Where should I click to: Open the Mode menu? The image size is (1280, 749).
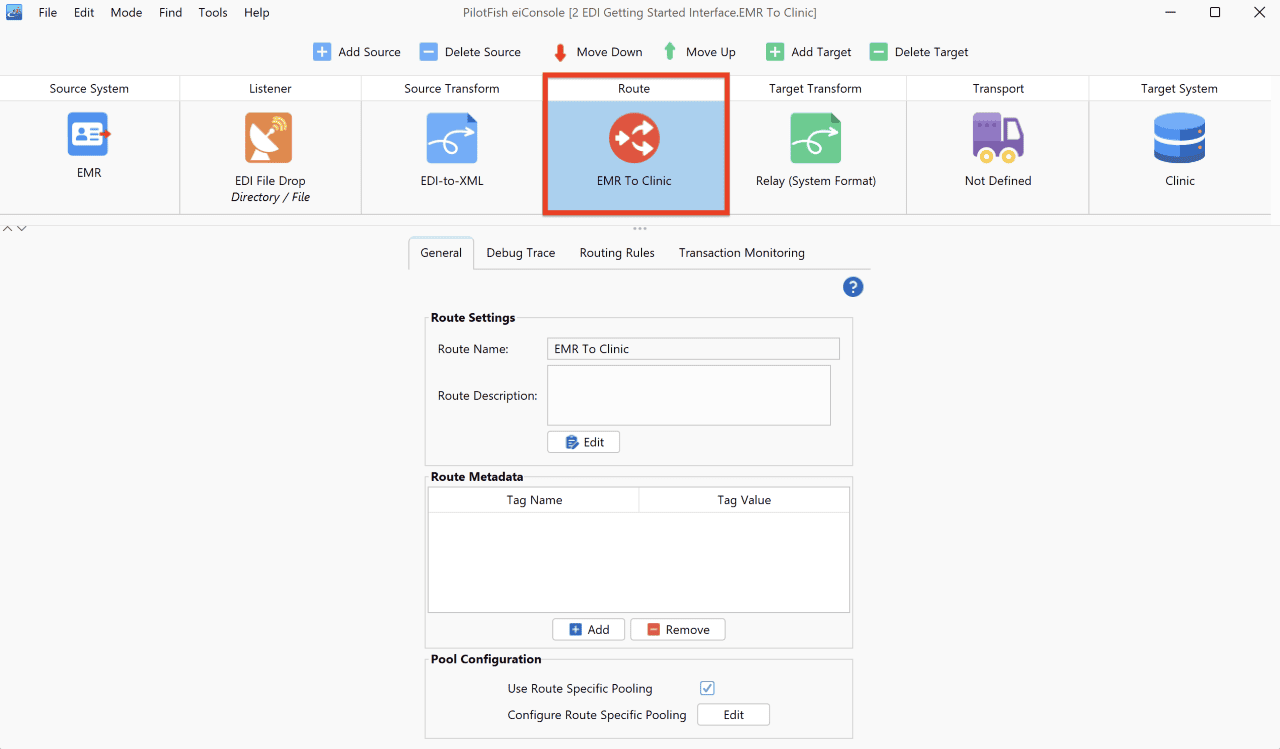(x=126, y=13)
